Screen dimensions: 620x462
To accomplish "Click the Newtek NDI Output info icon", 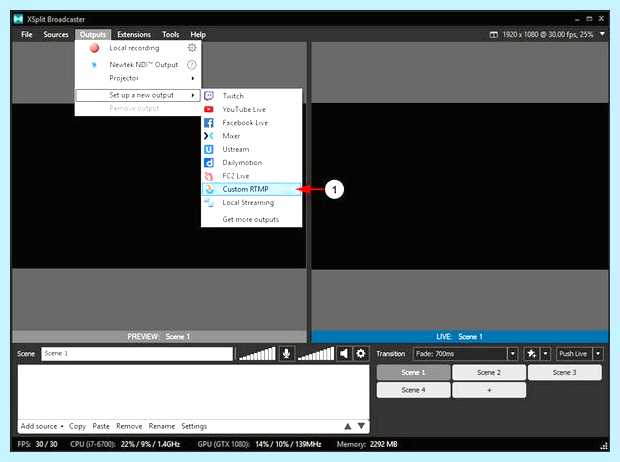I will (192, 64).
